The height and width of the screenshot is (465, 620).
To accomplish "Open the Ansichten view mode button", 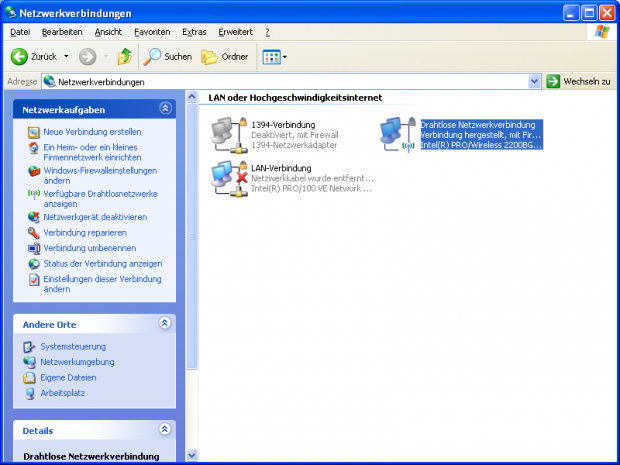I will point(271,57).
